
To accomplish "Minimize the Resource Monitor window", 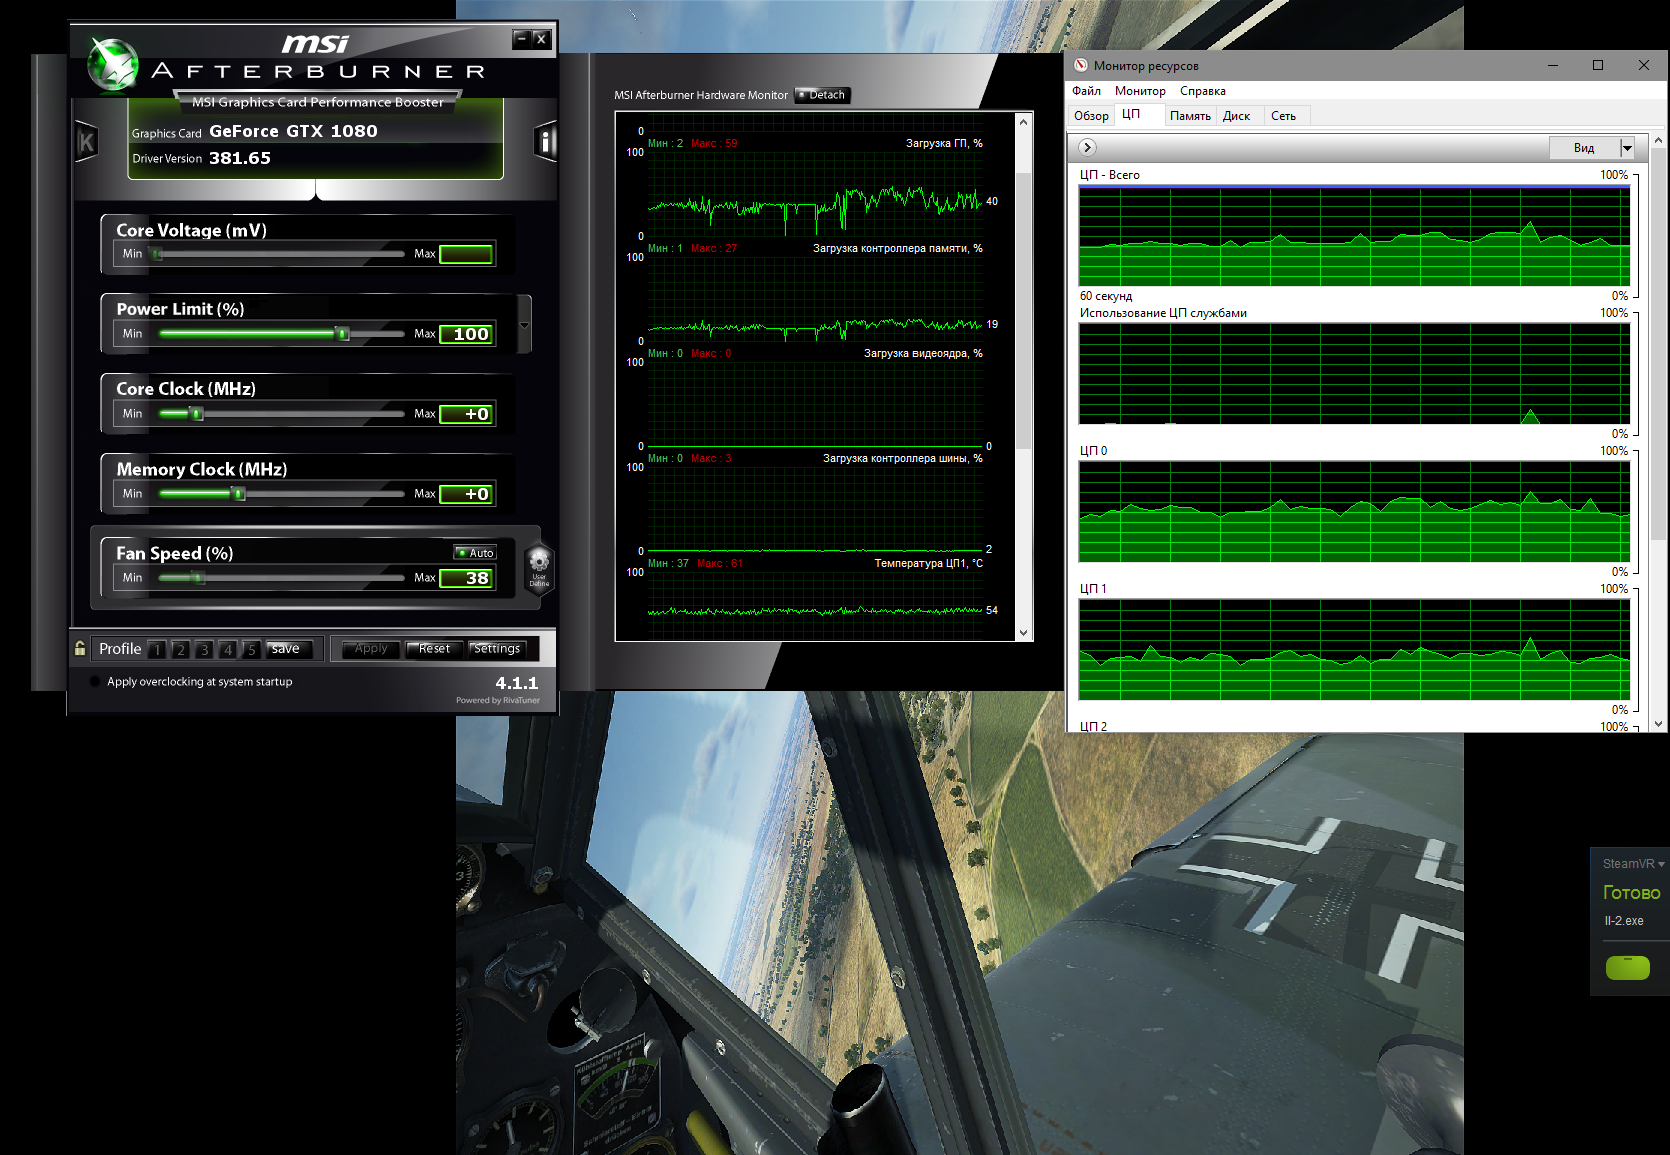I will [x=1553, y=65].
